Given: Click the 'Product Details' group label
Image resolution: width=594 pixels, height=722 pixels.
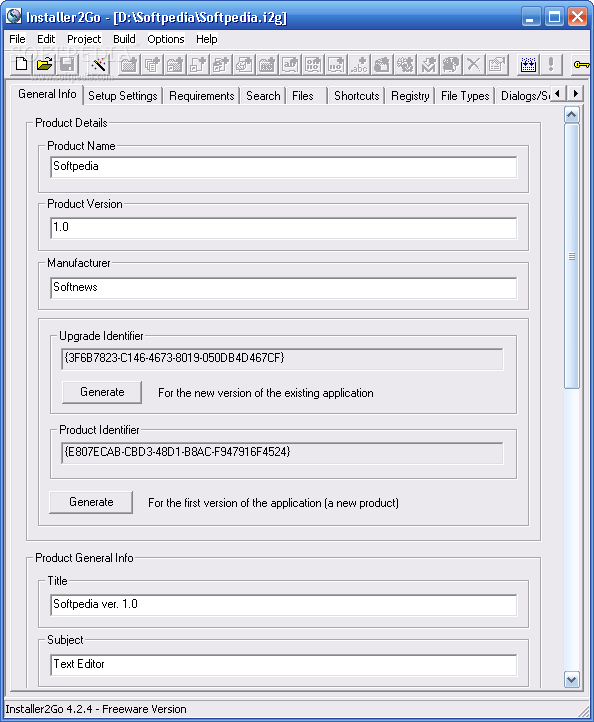Looking at the screenshot, I should (71, 123).
